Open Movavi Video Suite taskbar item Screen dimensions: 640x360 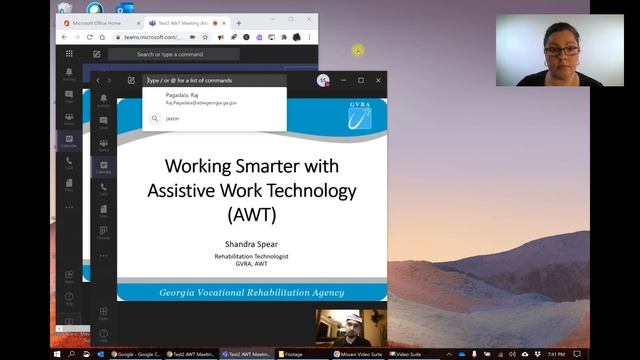(x=358, y=354)
